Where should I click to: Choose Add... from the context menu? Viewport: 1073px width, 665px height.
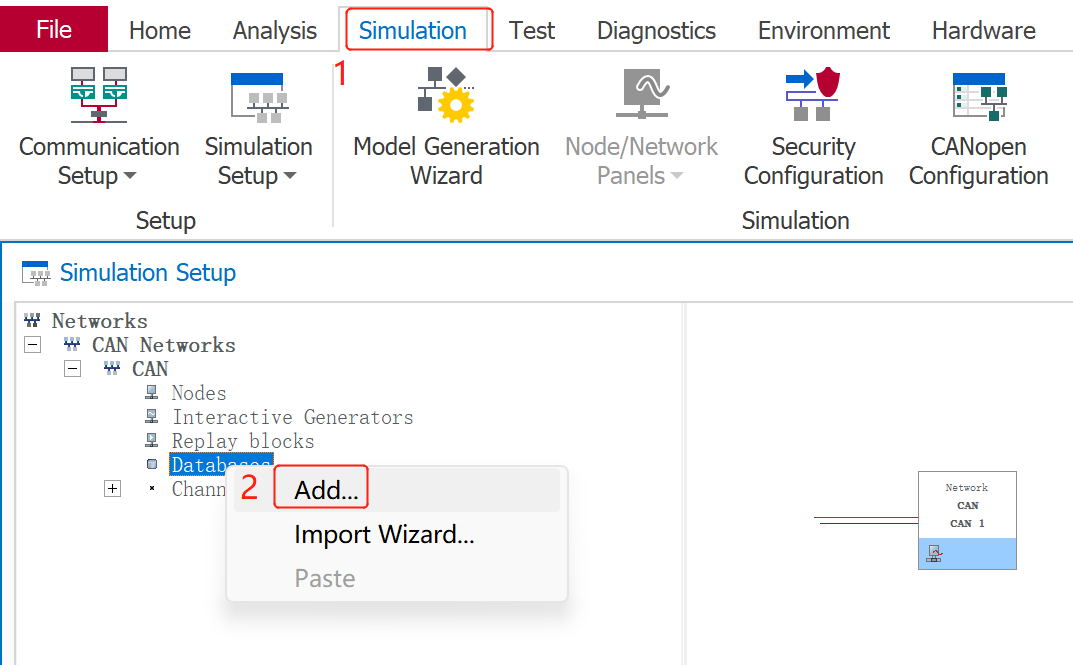[x=326, y=490]
